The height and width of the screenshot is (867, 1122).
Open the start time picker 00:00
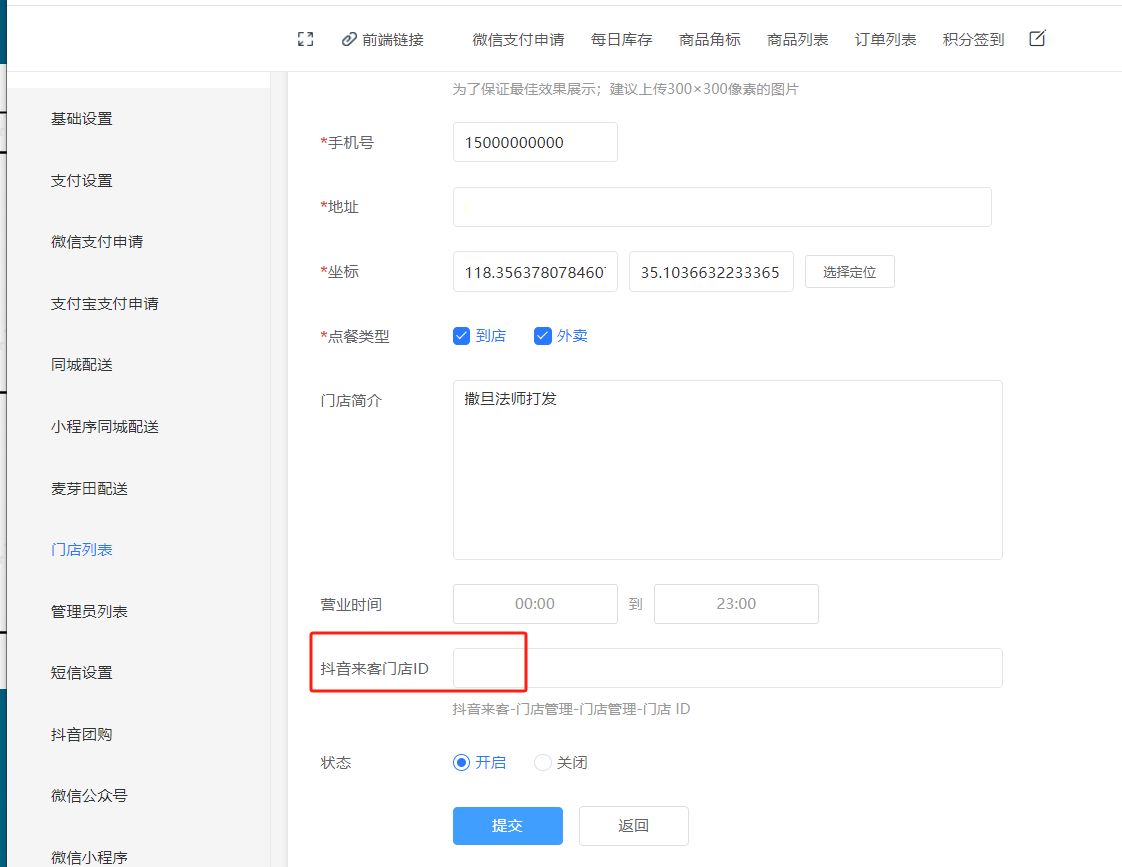click(535, 604)
